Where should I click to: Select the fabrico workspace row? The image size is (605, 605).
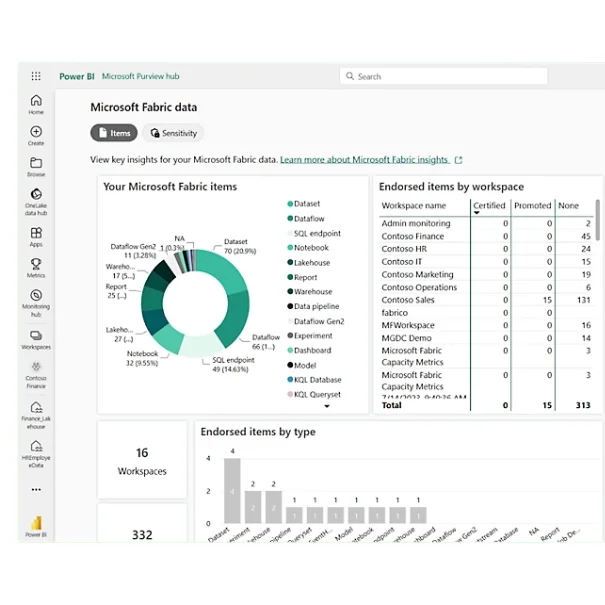(486, 313)
